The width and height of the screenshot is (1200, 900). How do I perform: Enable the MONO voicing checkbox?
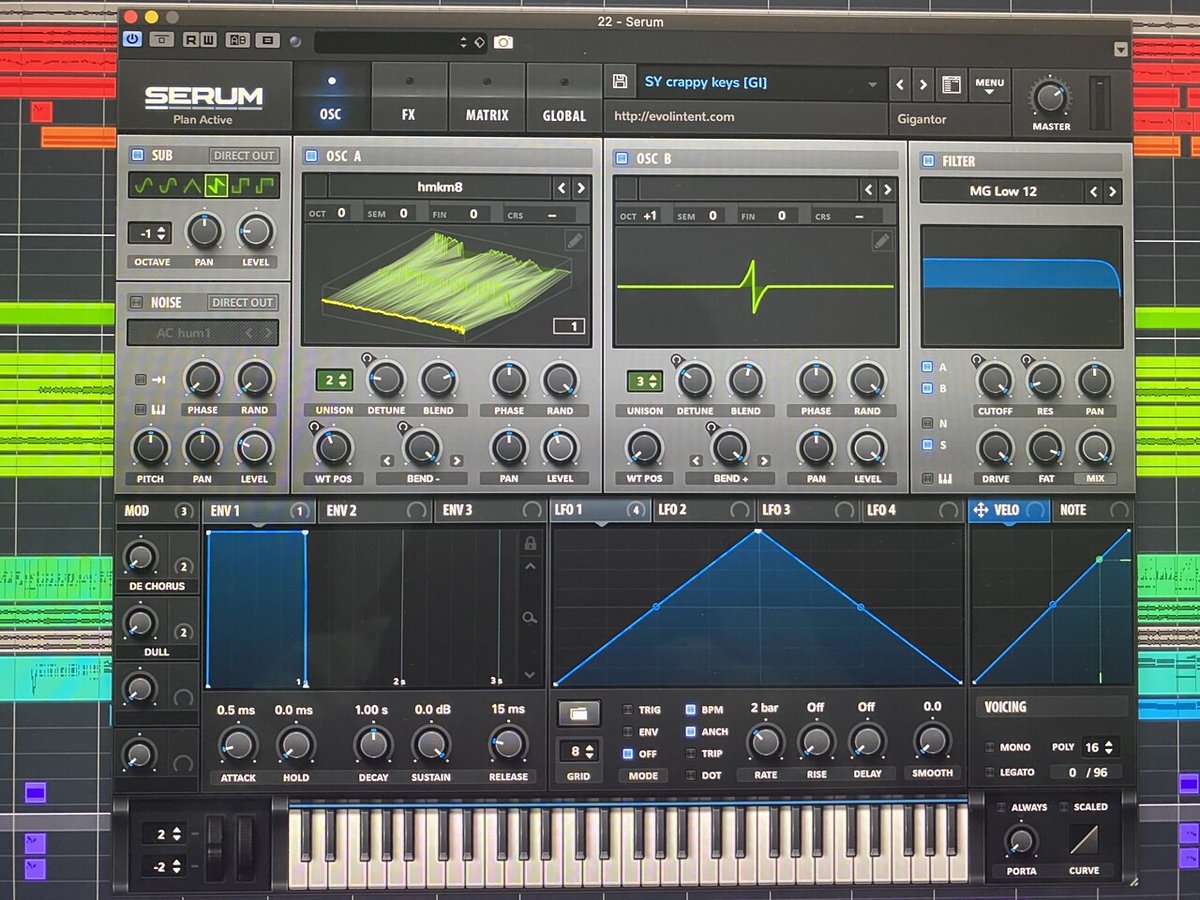990,747
